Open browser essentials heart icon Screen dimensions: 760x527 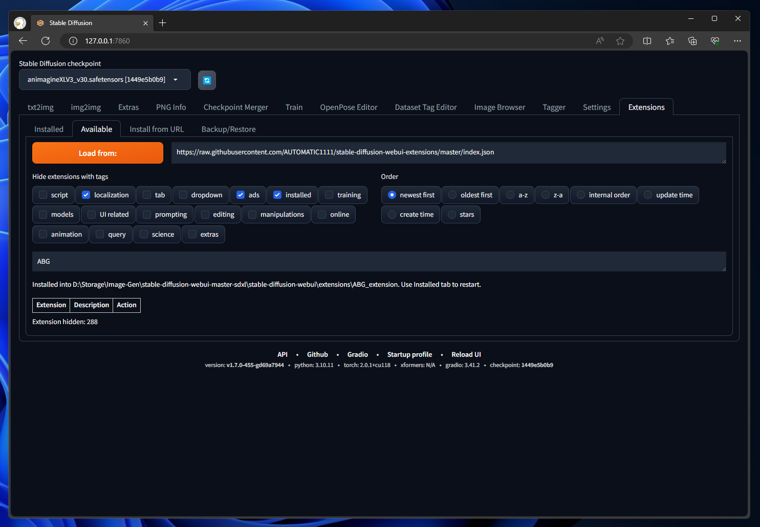coord(715,41)
